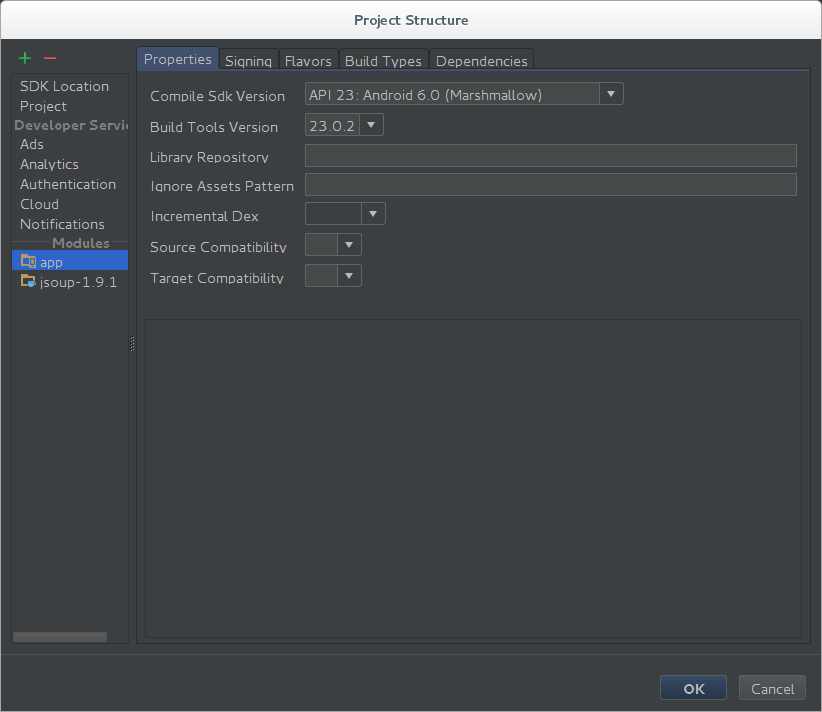Select the jsoup-1.9.1 module name
Screen dimensions: 822x712
79,282
